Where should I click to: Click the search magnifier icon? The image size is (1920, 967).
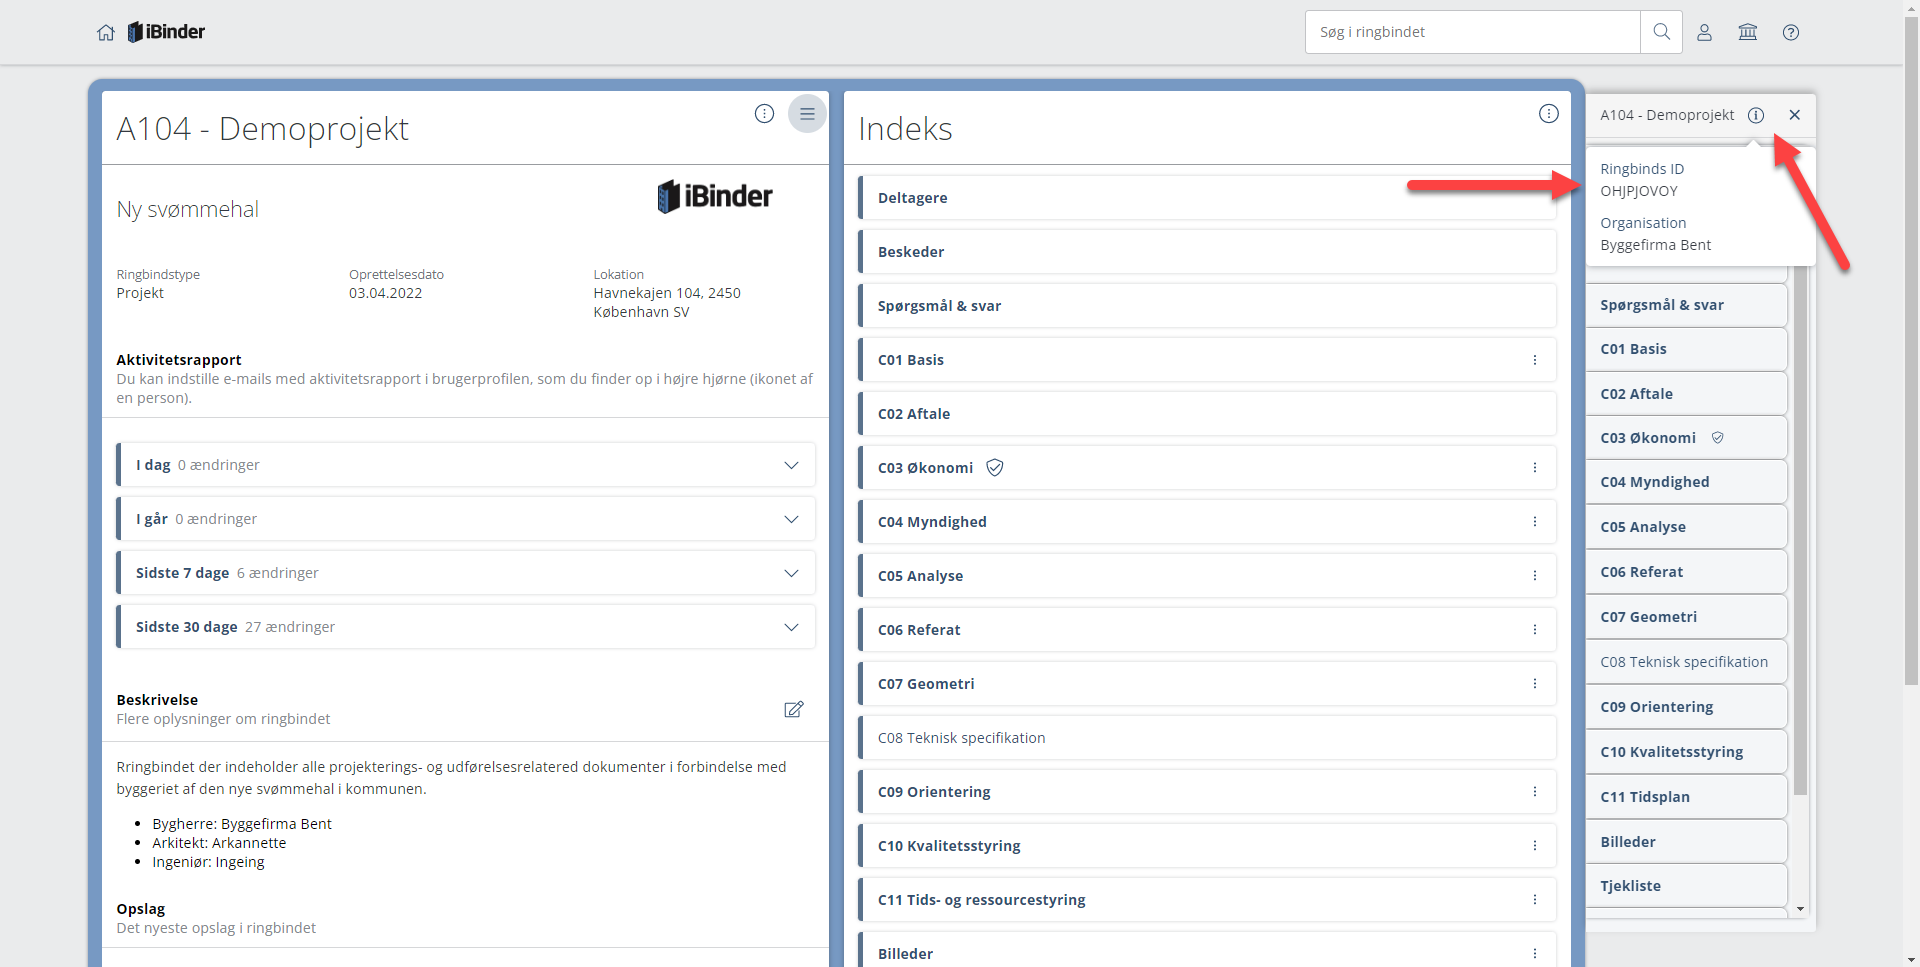click(1661, 32)
